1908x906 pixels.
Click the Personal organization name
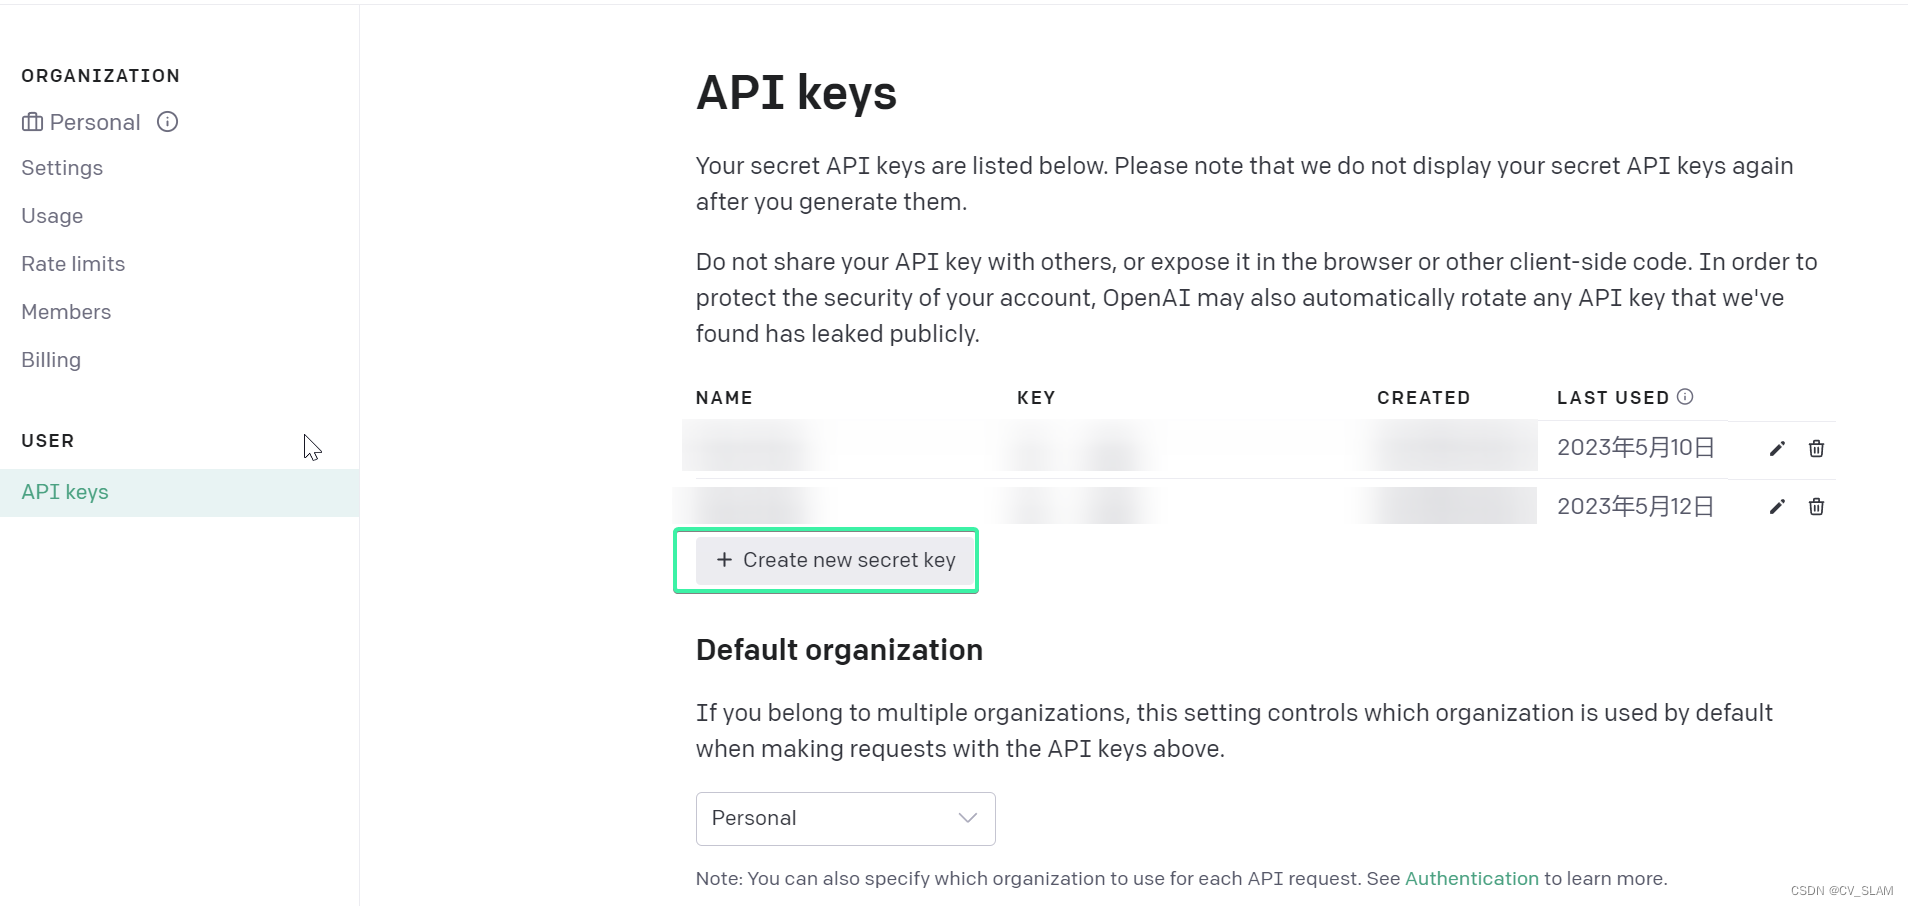point(95,122)
